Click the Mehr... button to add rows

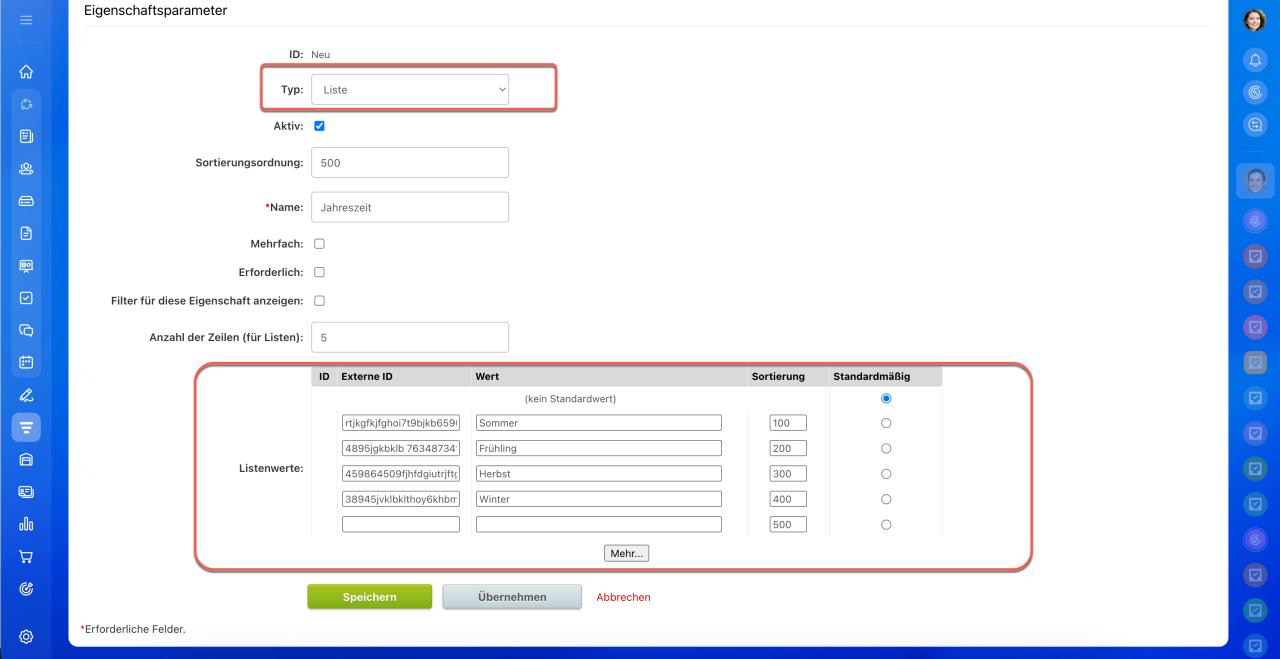pos(626,553)
